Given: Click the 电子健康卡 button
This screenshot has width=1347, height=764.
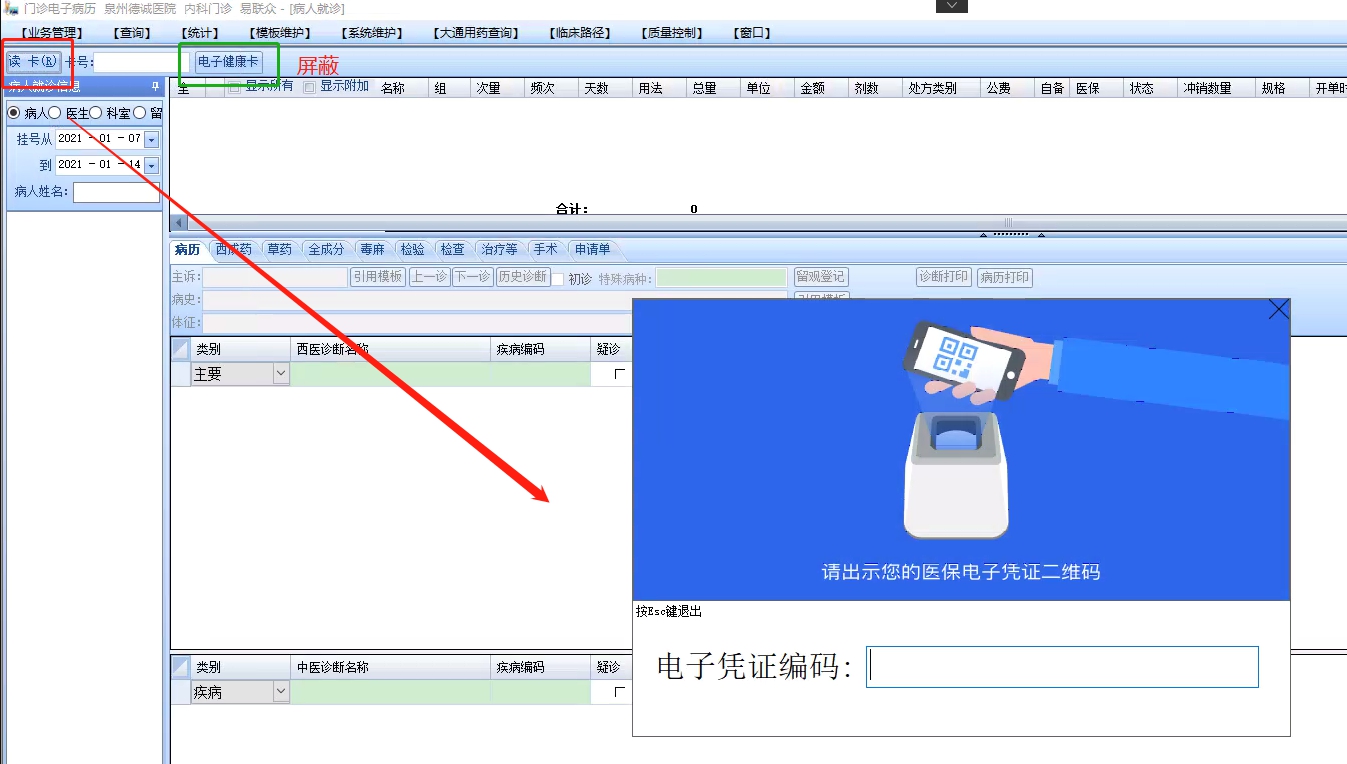Looking at the screenshot, I should coord(228,62).
